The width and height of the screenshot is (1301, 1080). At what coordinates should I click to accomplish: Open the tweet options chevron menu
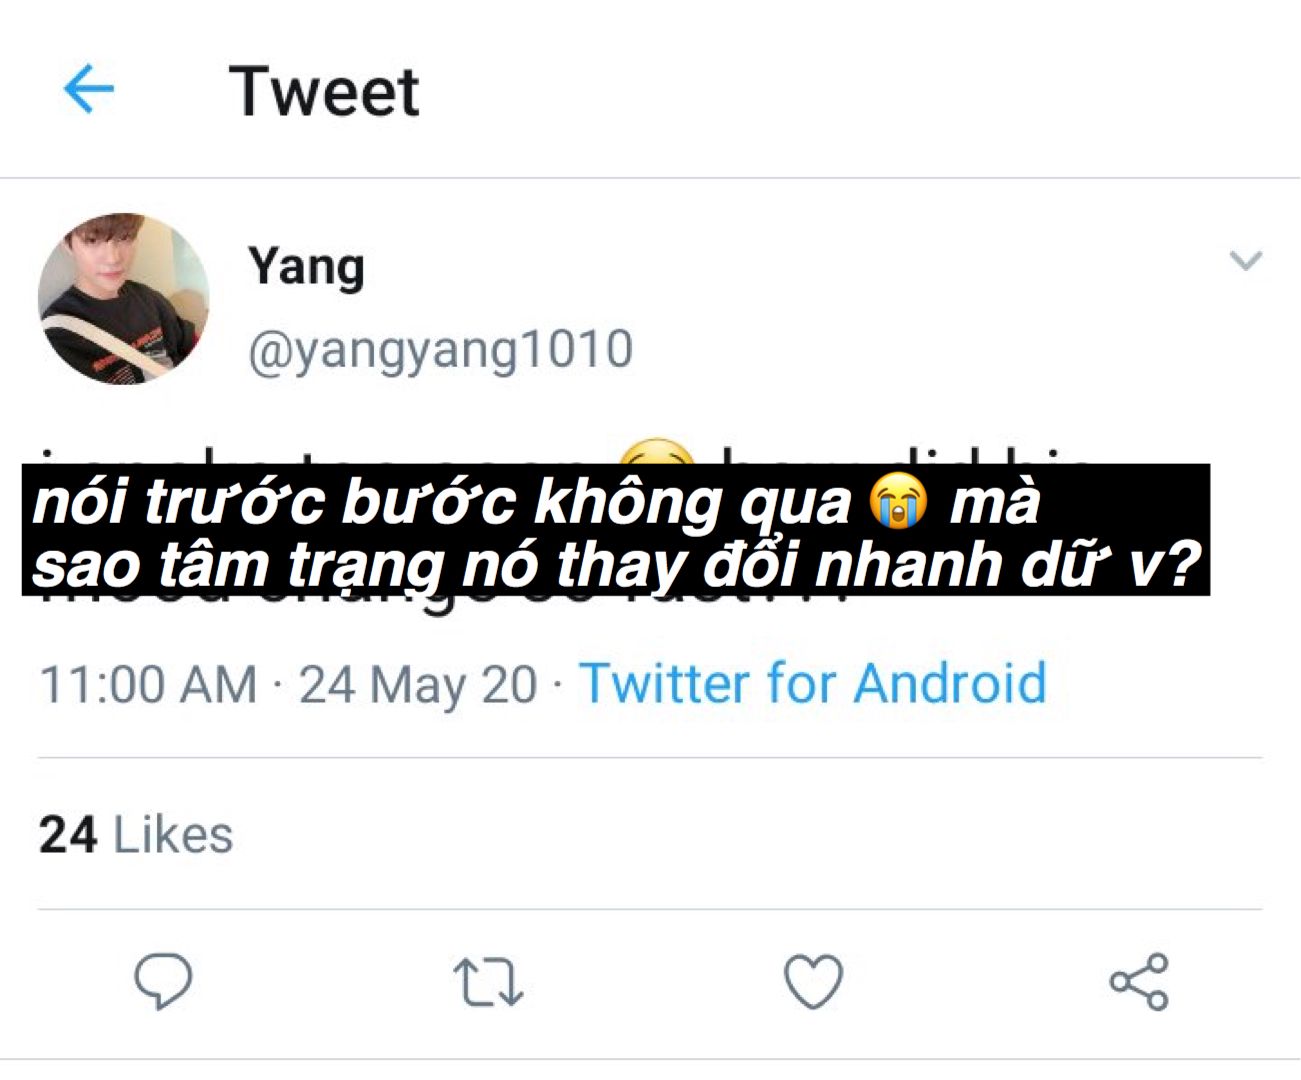1245,261
